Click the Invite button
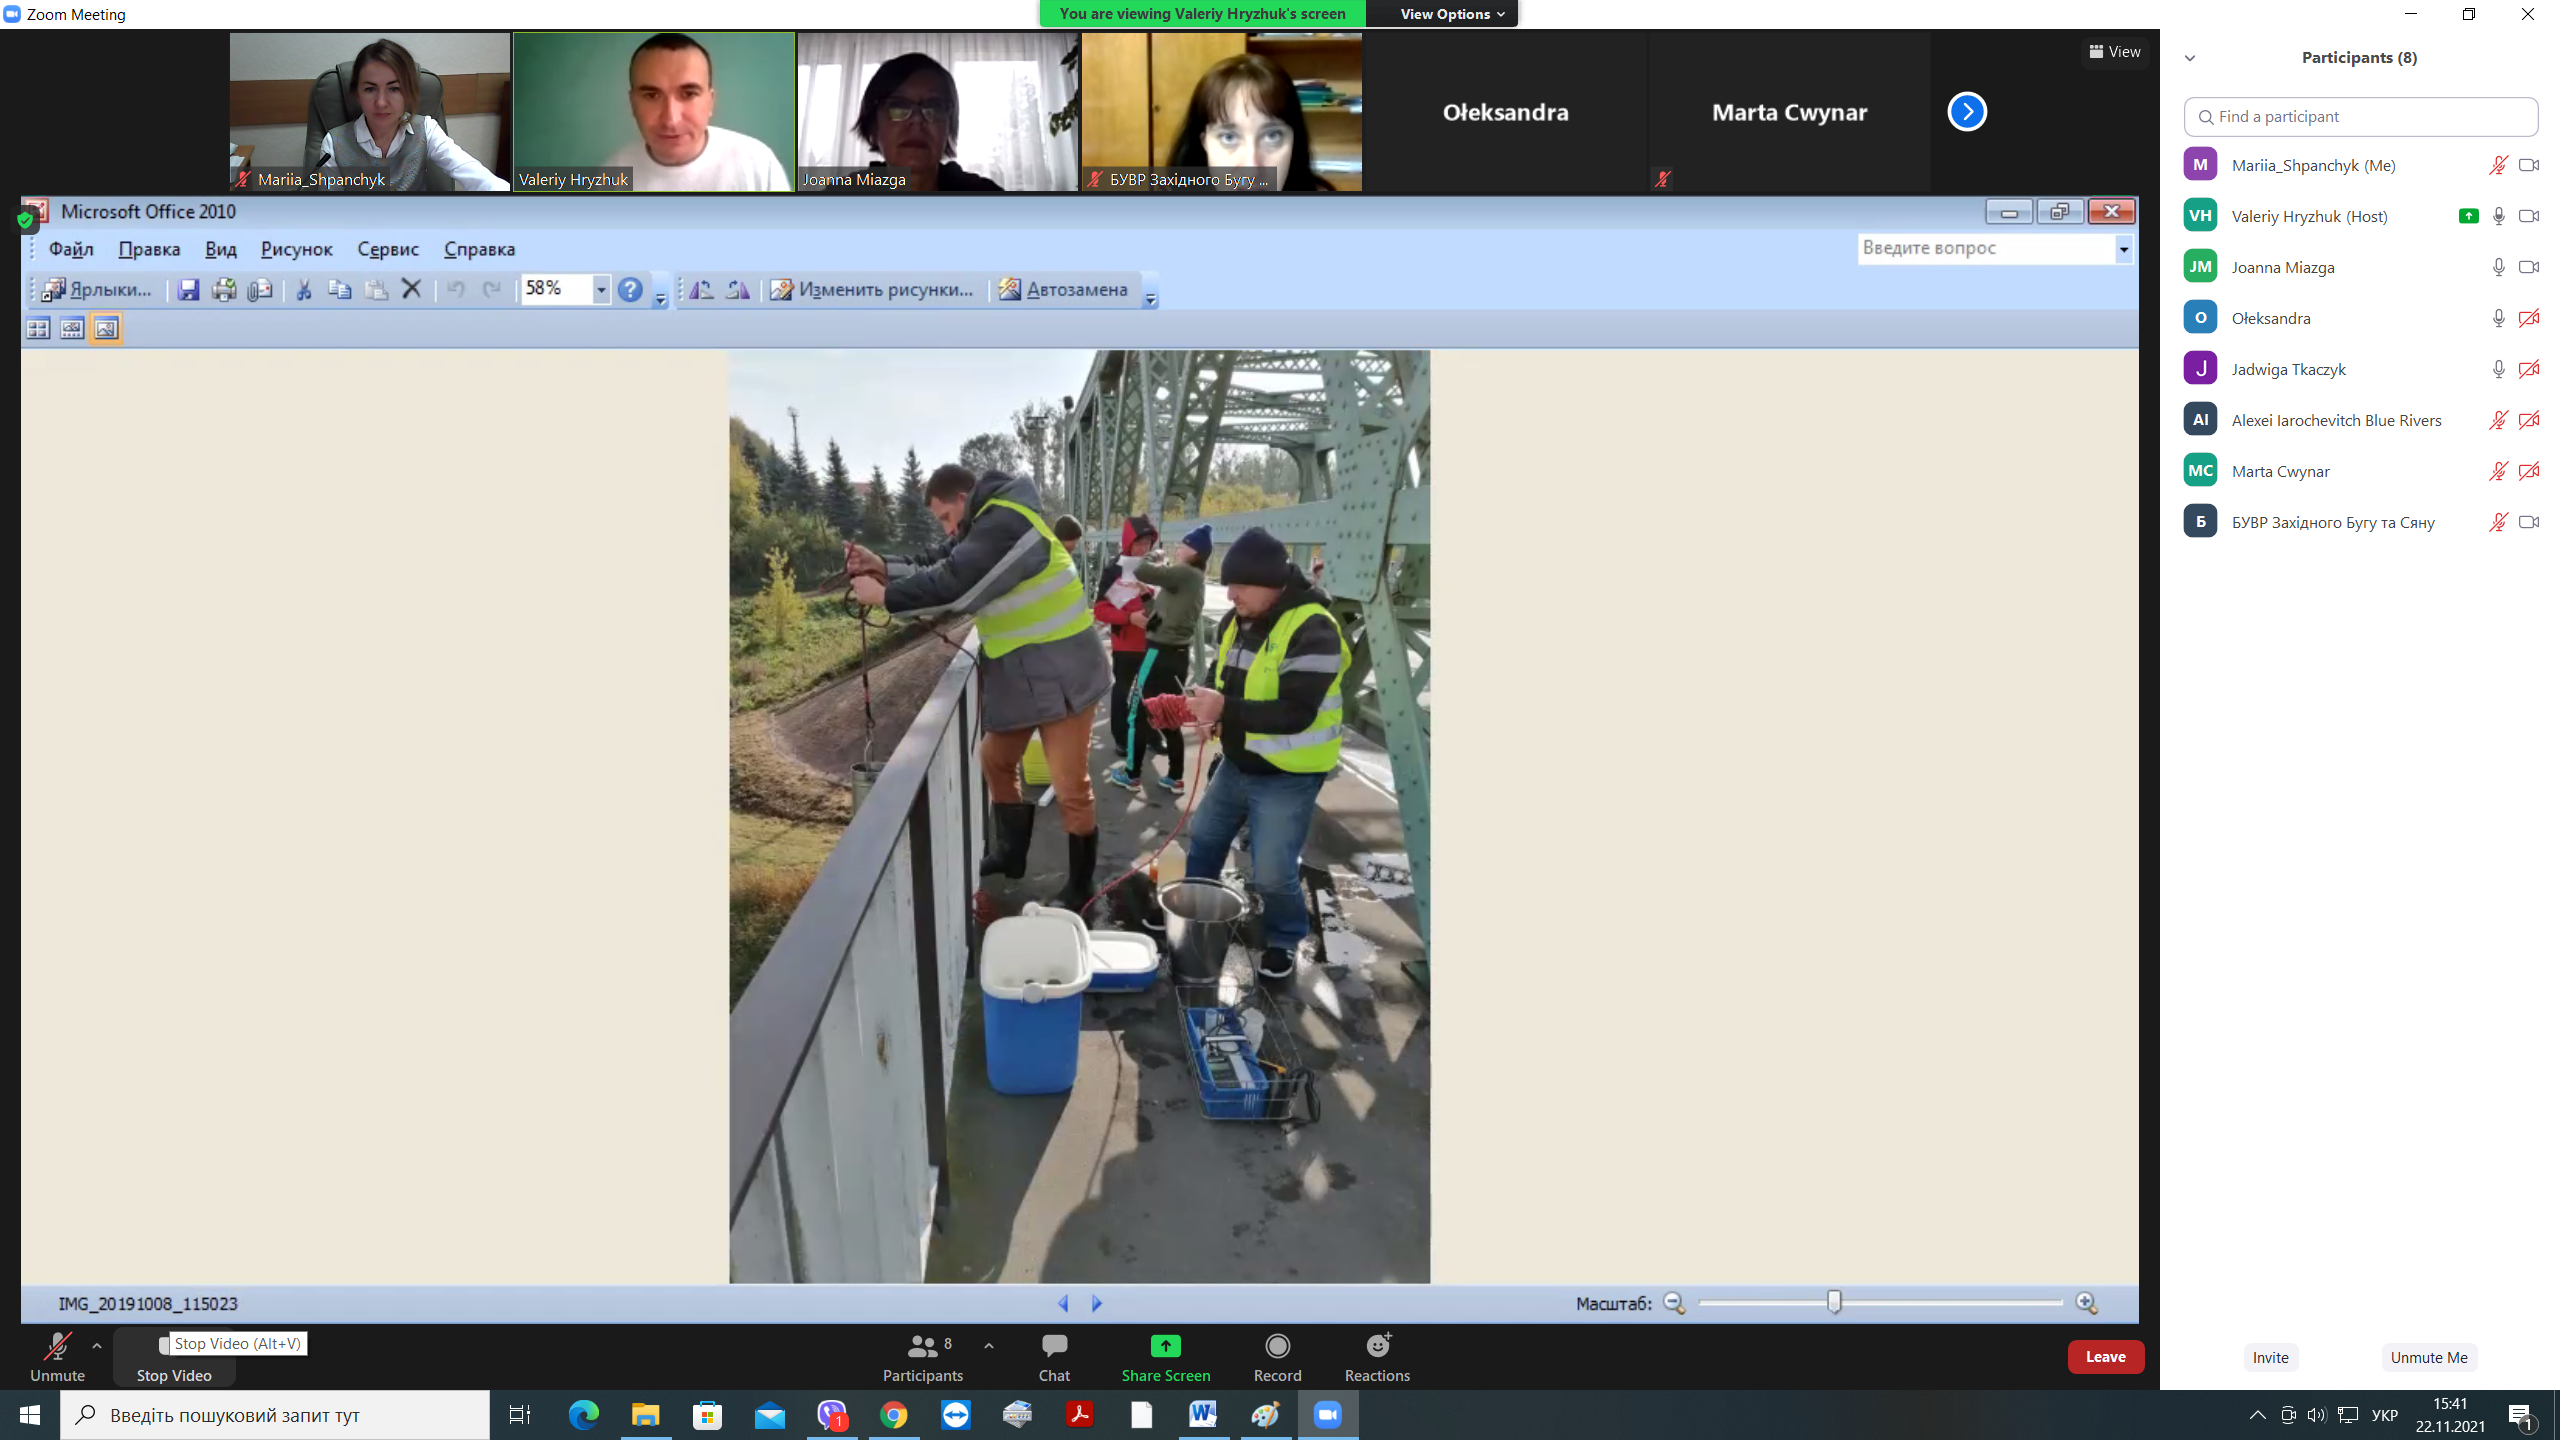2560x1440 pixels. (x=2270, y=1357)
